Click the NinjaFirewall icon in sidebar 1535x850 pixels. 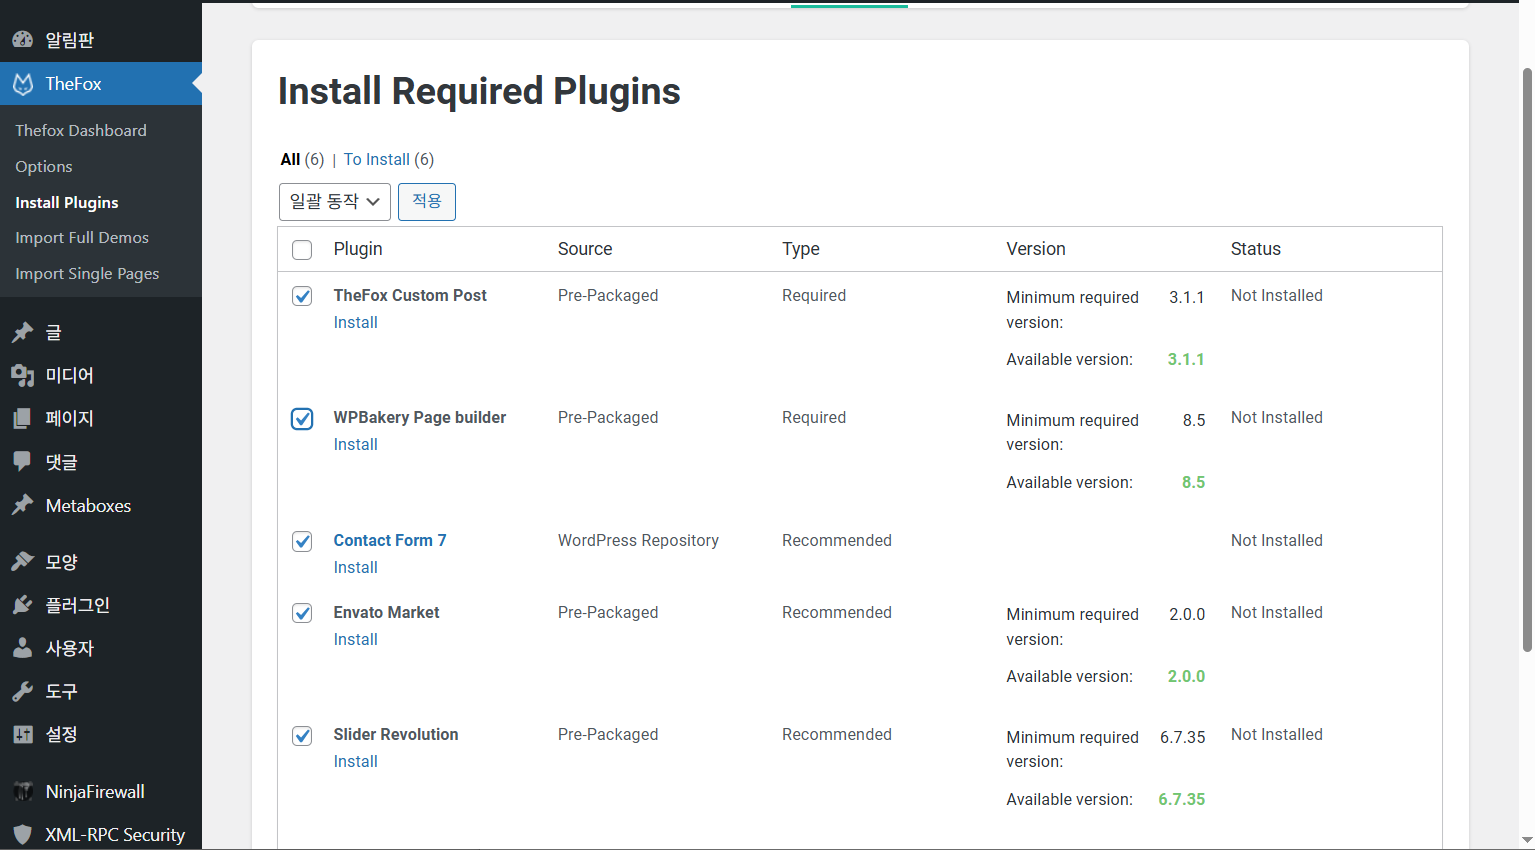[x=22, y=791]
